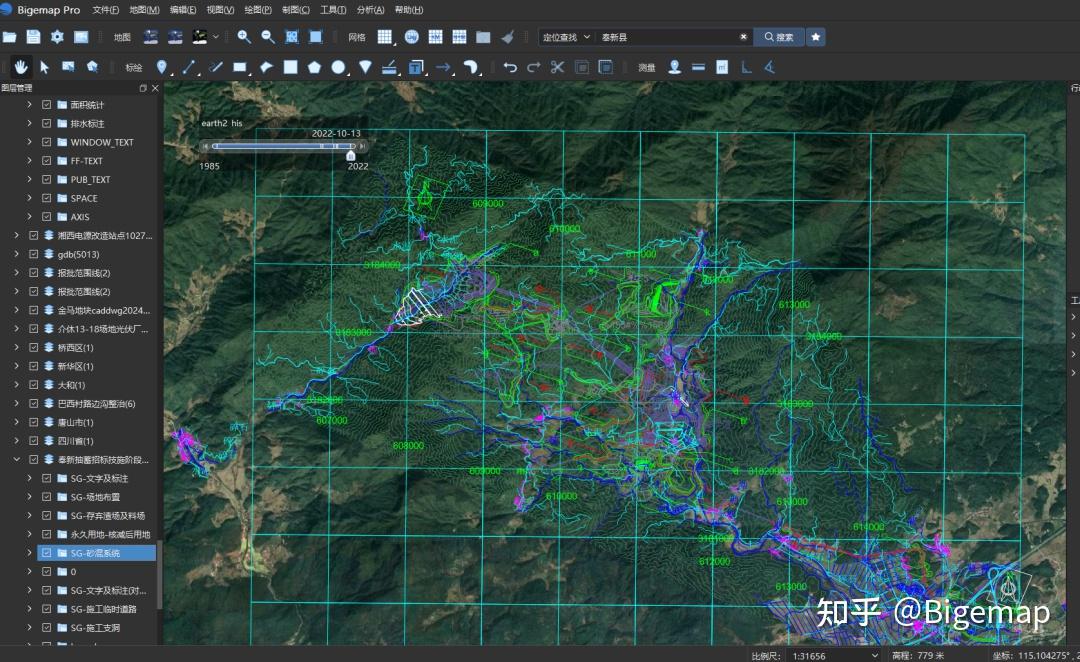Select the arrow pointer tool
Screen dimensions: 1080x662
[45, 67]
